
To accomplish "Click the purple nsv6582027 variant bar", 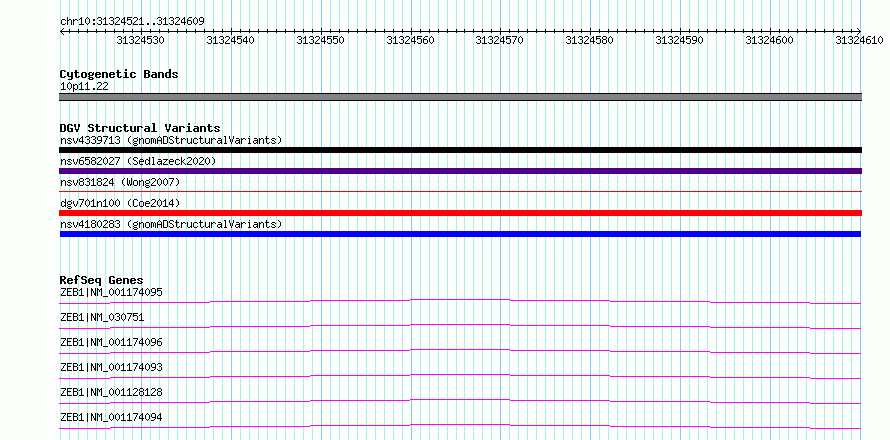I will (x=460, y=171).
